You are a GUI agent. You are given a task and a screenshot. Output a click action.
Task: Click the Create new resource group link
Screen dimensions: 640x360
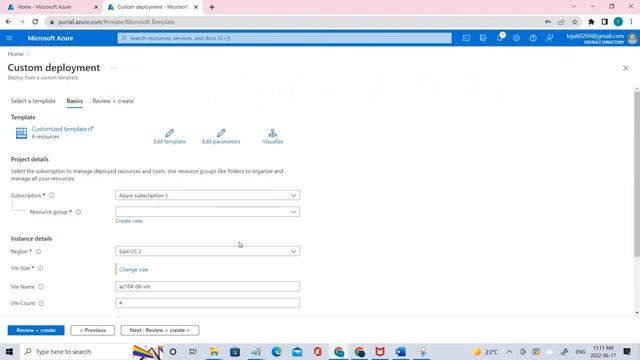(129, 221)
